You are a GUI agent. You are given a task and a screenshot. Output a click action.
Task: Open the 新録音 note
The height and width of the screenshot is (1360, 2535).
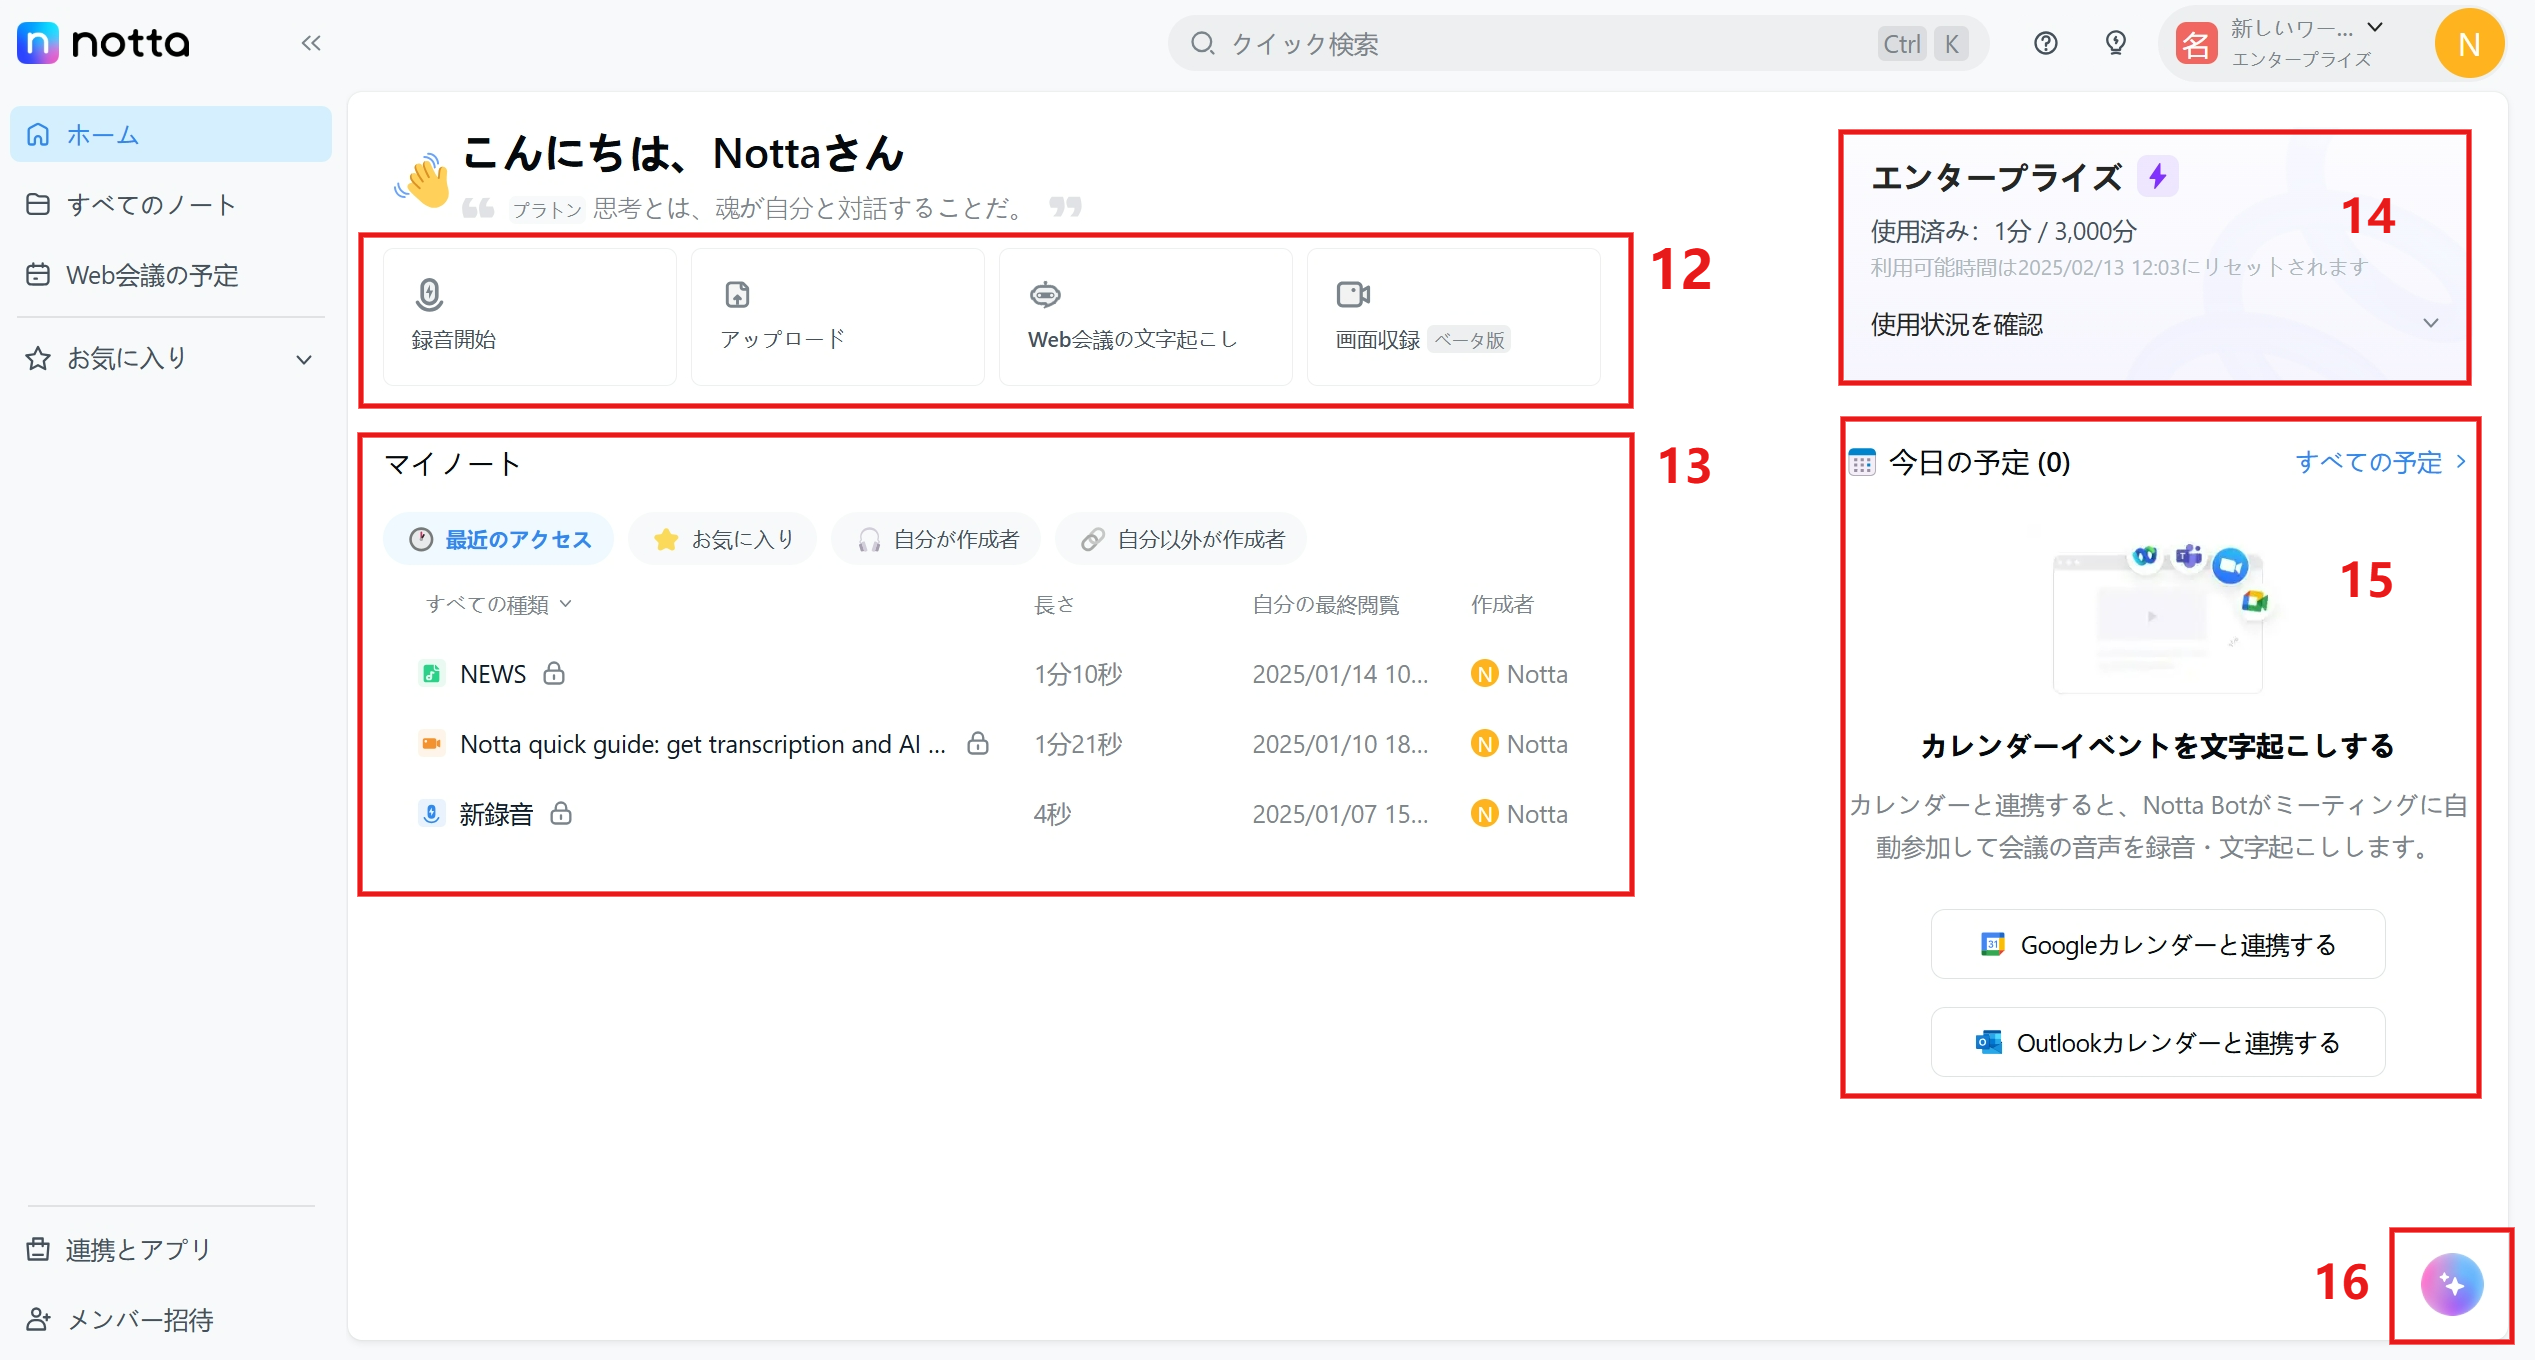[x=496, y=814]
